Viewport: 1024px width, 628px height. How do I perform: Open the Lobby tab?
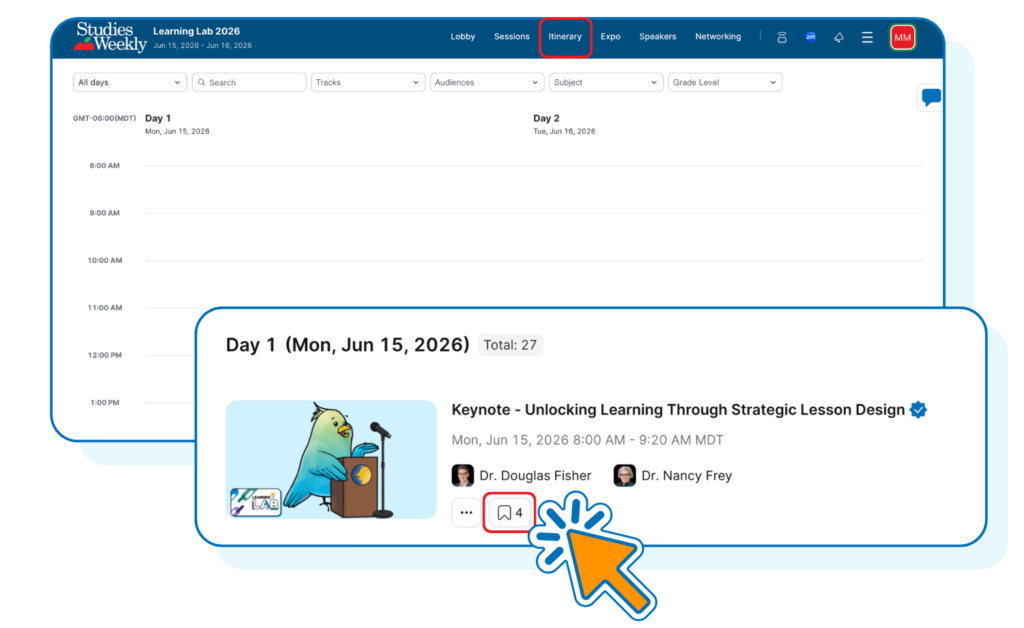click(462, 37)
